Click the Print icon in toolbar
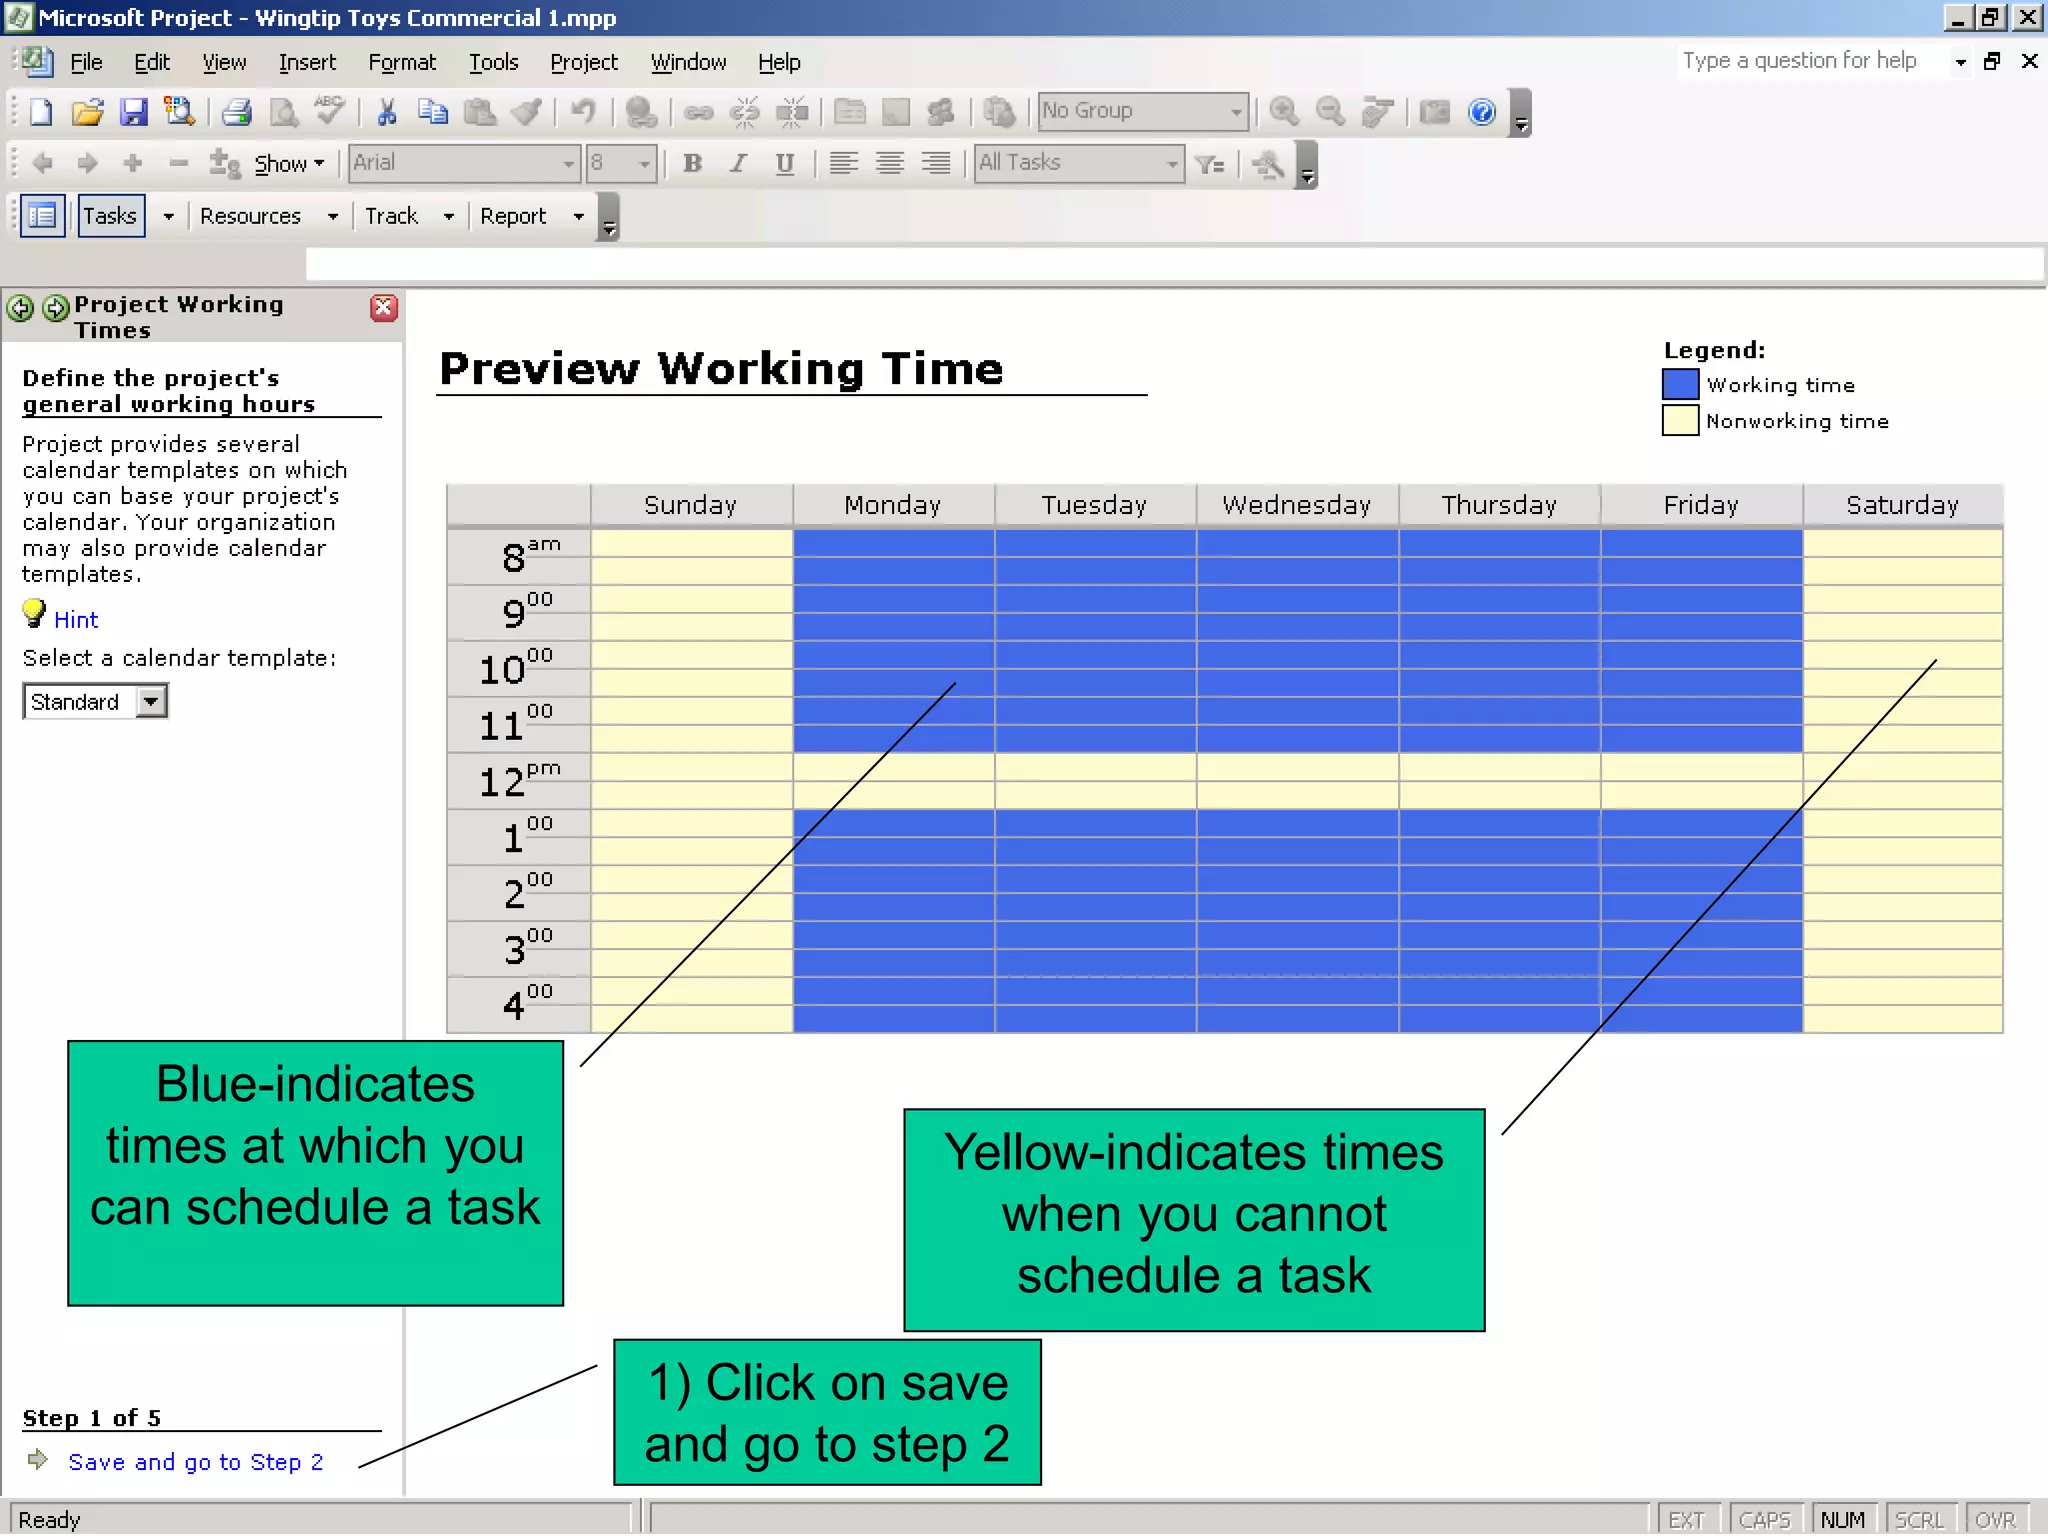This screenshot has height=1536, width=2048. pyautogui.click(x=237, y=112)
